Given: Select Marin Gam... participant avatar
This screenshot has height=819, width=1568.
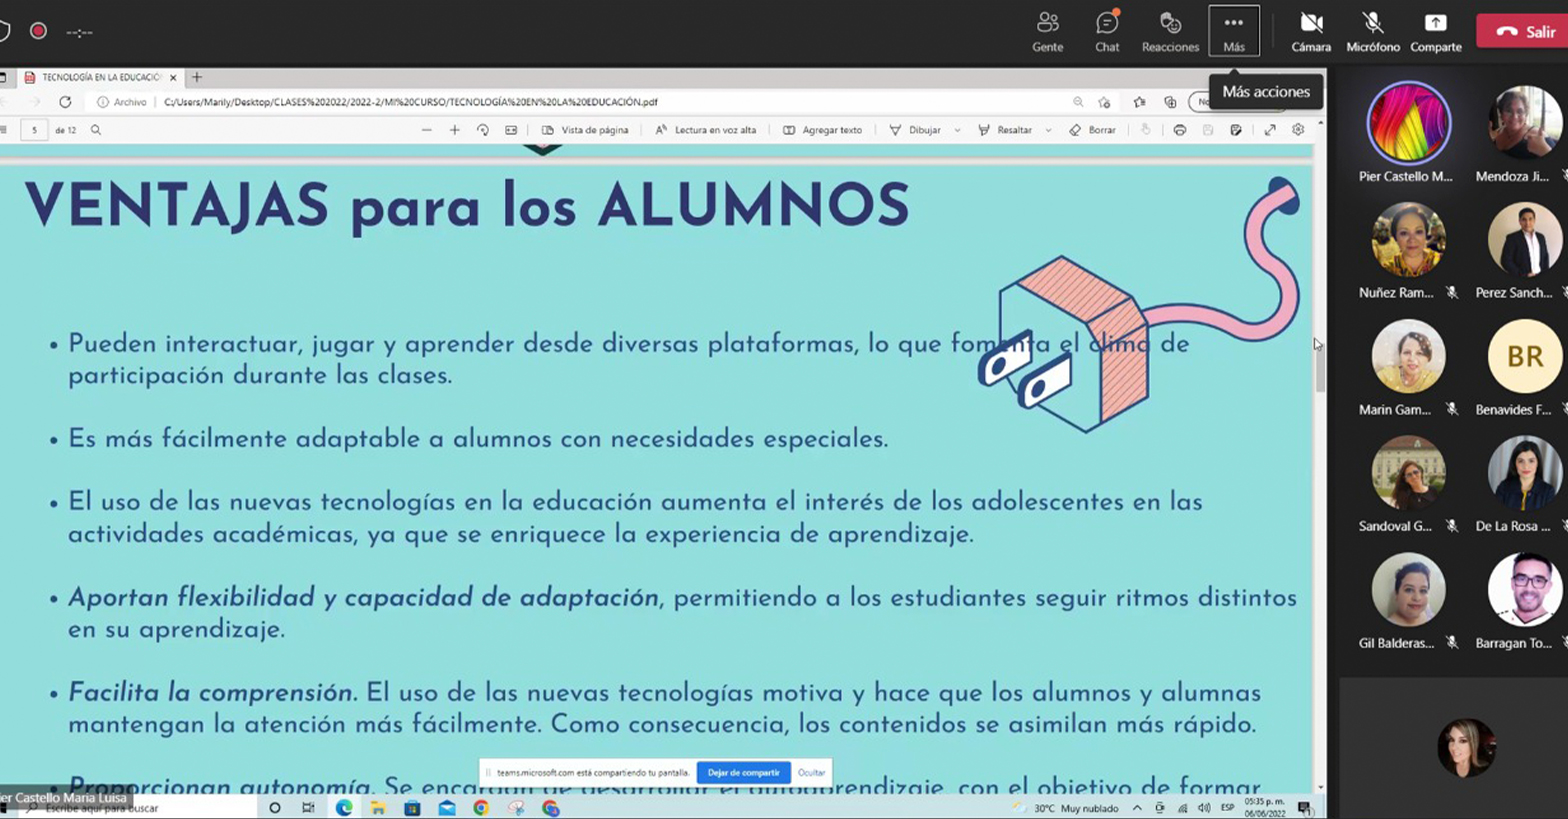Looking at the screenshot, I should click(x=1408, y=356).
